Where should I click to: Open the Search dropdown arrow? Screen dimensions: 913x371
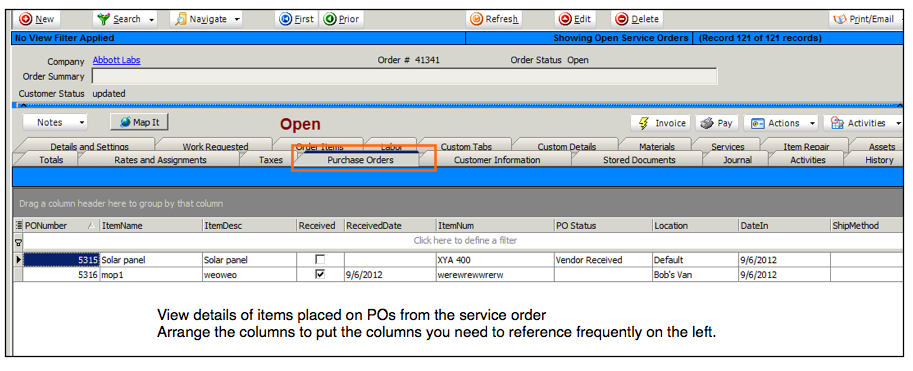point(151,20)
